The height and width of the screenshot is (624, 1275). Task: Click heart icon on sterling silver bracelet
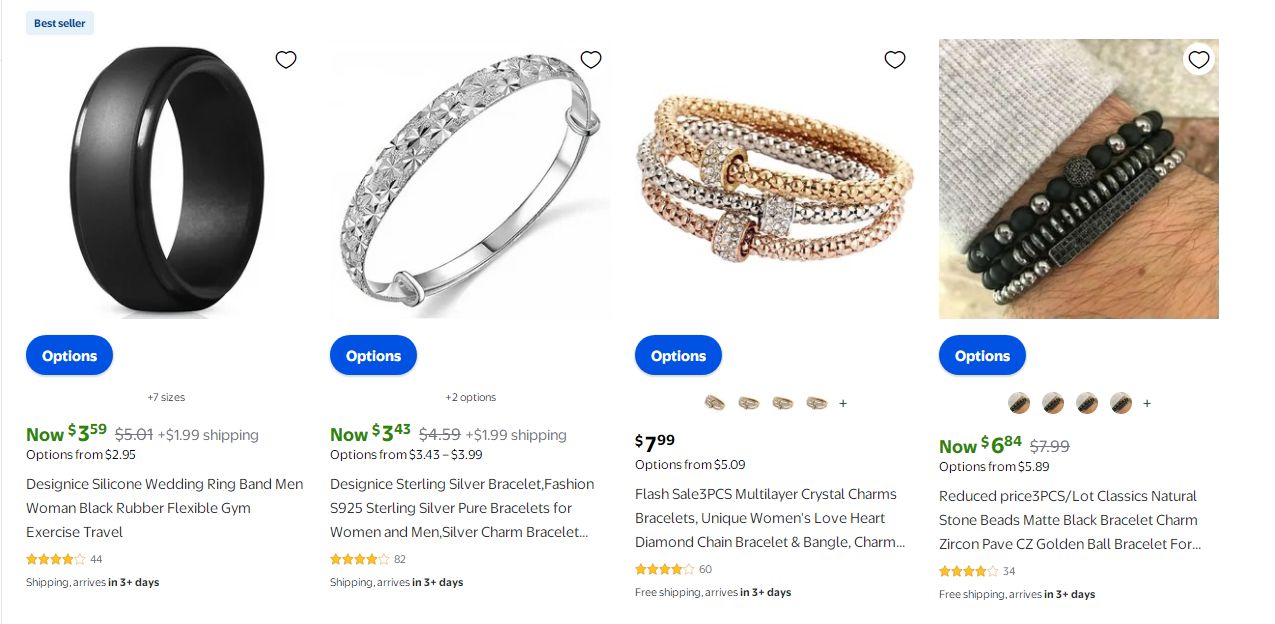[x=591, y=60]
